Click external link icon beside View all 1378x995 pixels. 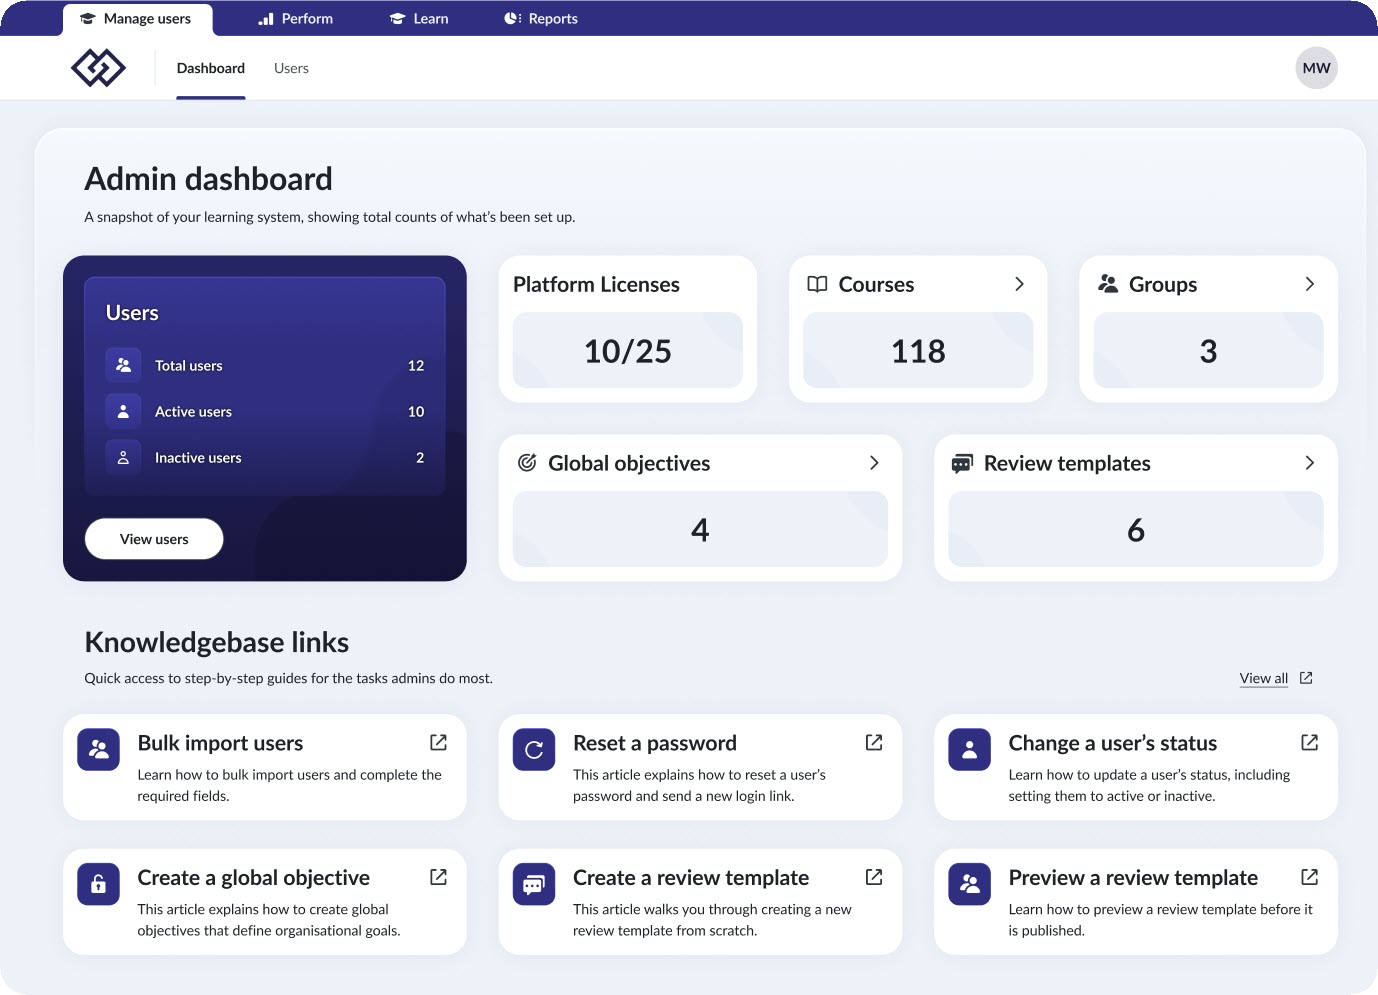click(x=1306, y=678)
